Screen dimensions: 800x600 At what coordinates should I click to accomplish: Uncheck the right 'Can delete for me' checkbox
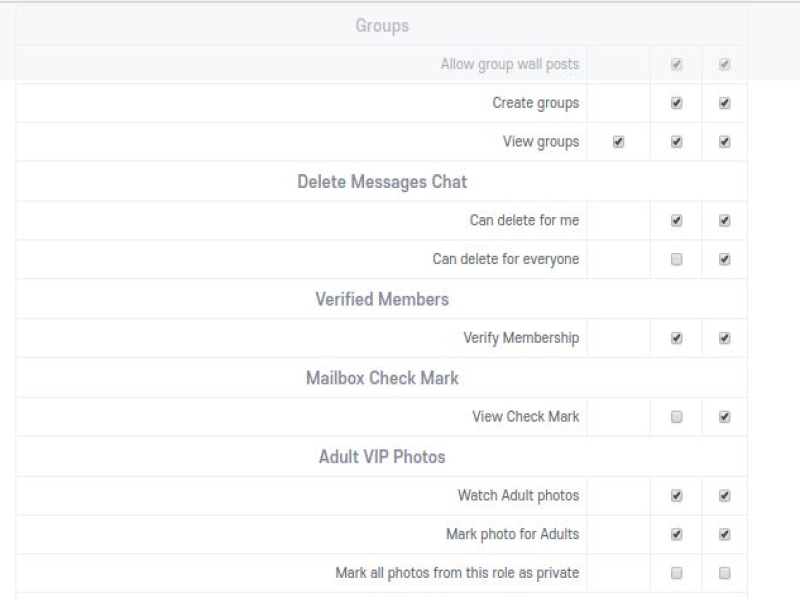[725, 220]
